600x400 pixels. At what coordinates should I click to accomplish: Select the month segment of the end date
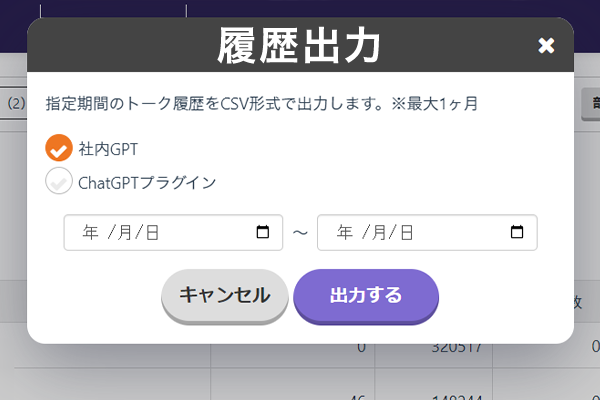click(x=379, y=233)
